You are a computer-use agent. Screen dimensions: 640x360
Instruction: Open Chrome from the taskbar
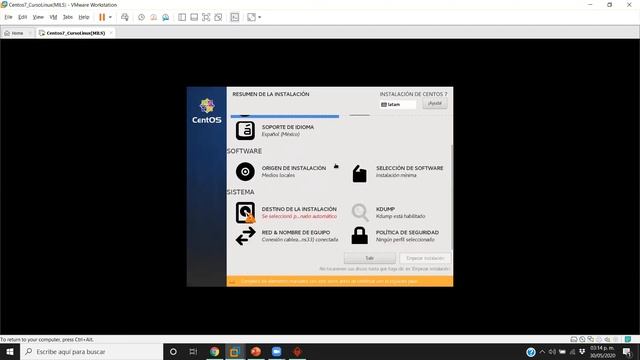tap(214, 351)
